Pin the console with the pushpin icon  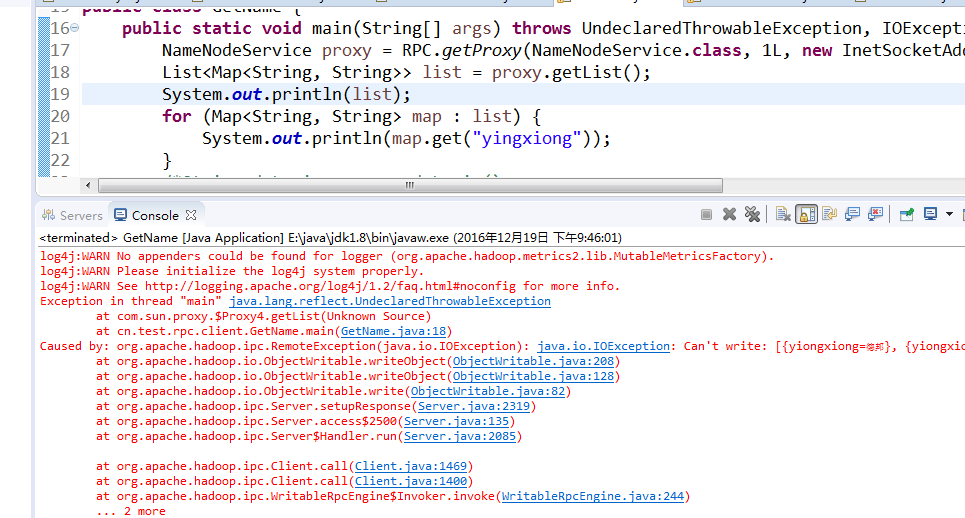(x=907, y=215)
